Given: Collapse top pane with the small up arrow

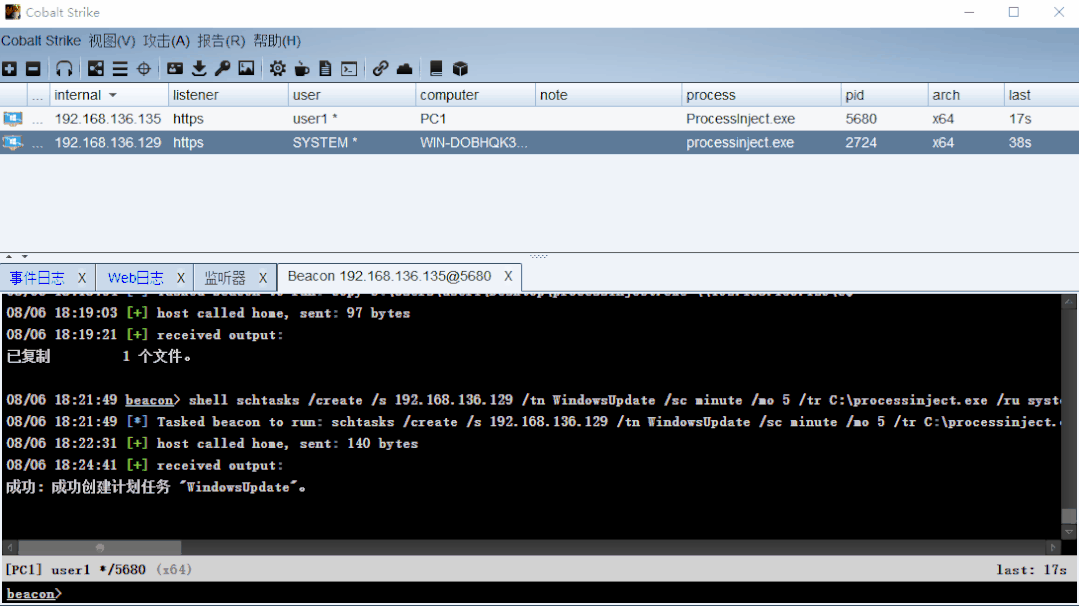Looking at the screenshot, I should pyautogui.click(x=9, y=257).
